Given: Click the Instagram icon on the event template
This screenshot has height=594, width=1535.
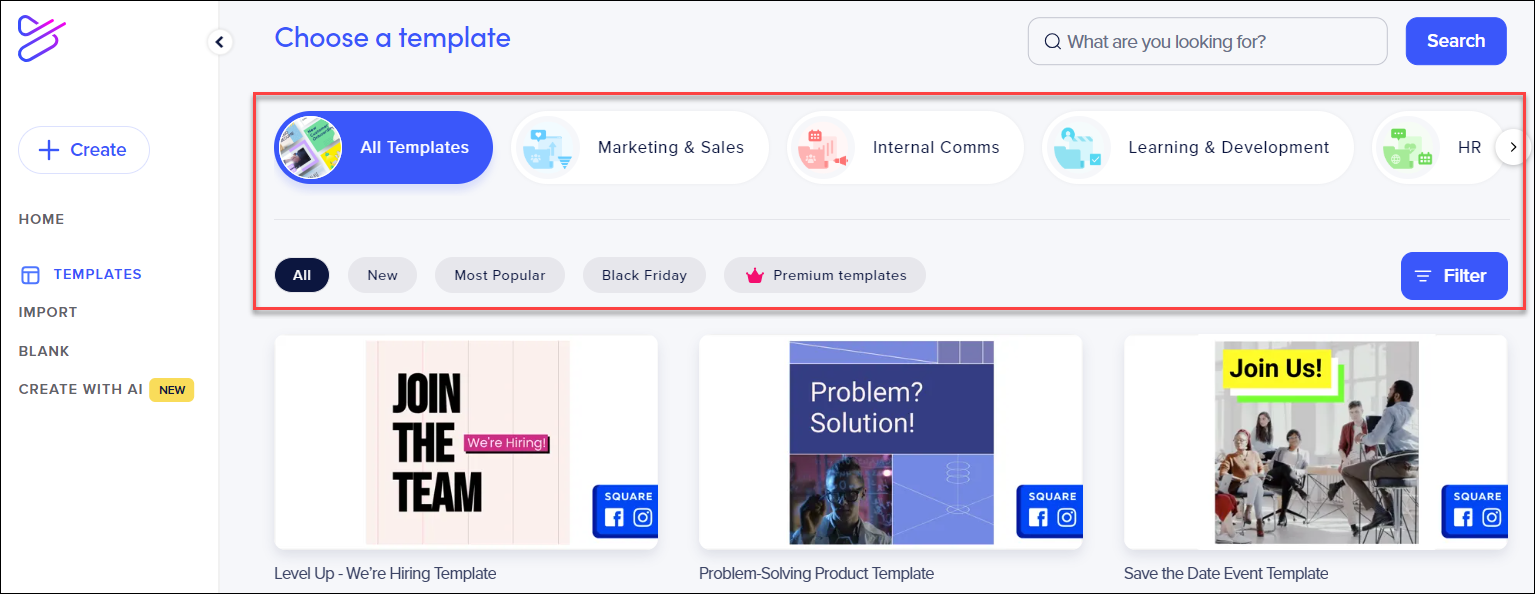Looking at the screenshot, I should [1491, 515].
